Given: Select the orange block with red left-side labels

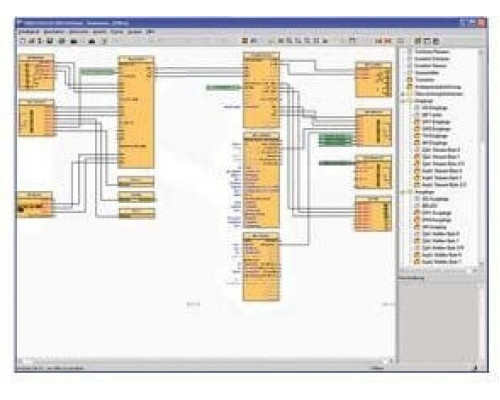Looking at the screenshot, I should tap(373, 214).
